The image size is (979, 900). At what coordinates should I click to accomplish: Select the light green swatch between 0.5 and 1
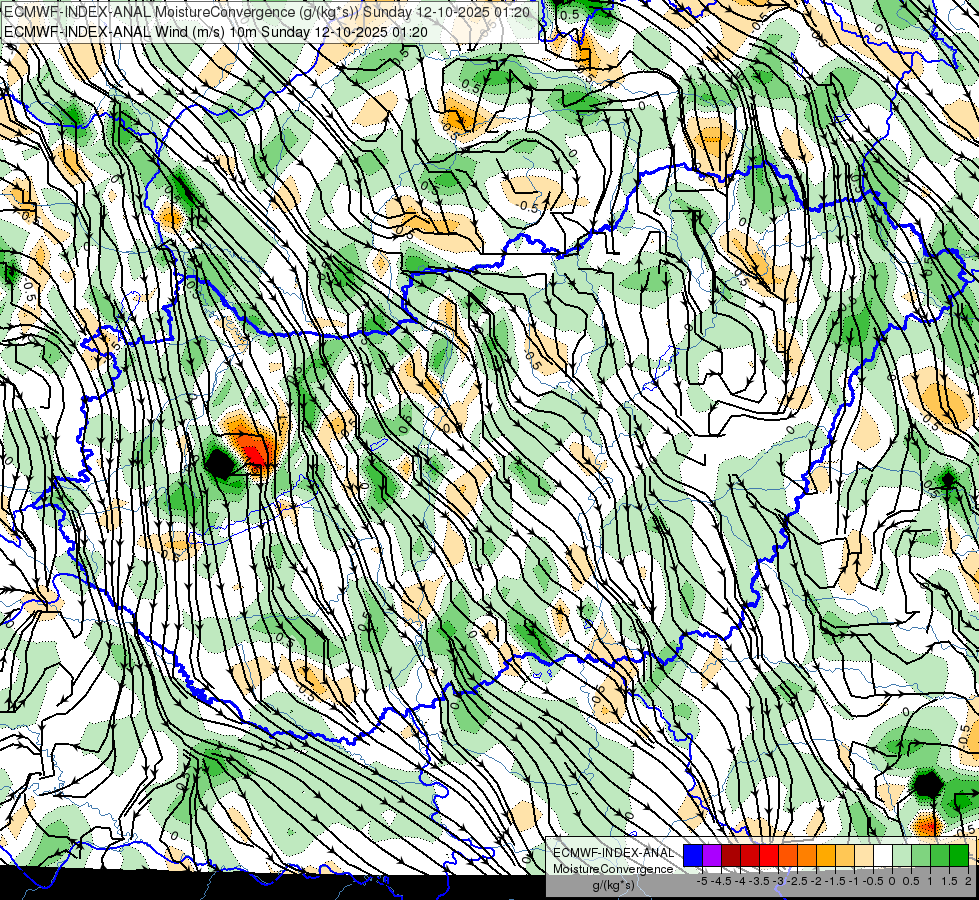click(921, 856)
